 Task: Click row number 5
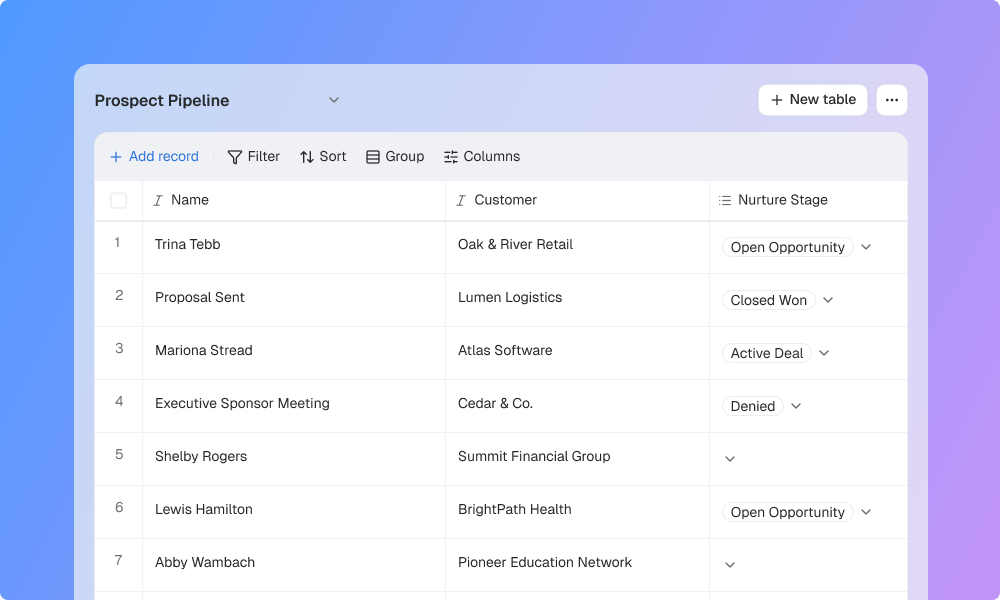point(119,454)
